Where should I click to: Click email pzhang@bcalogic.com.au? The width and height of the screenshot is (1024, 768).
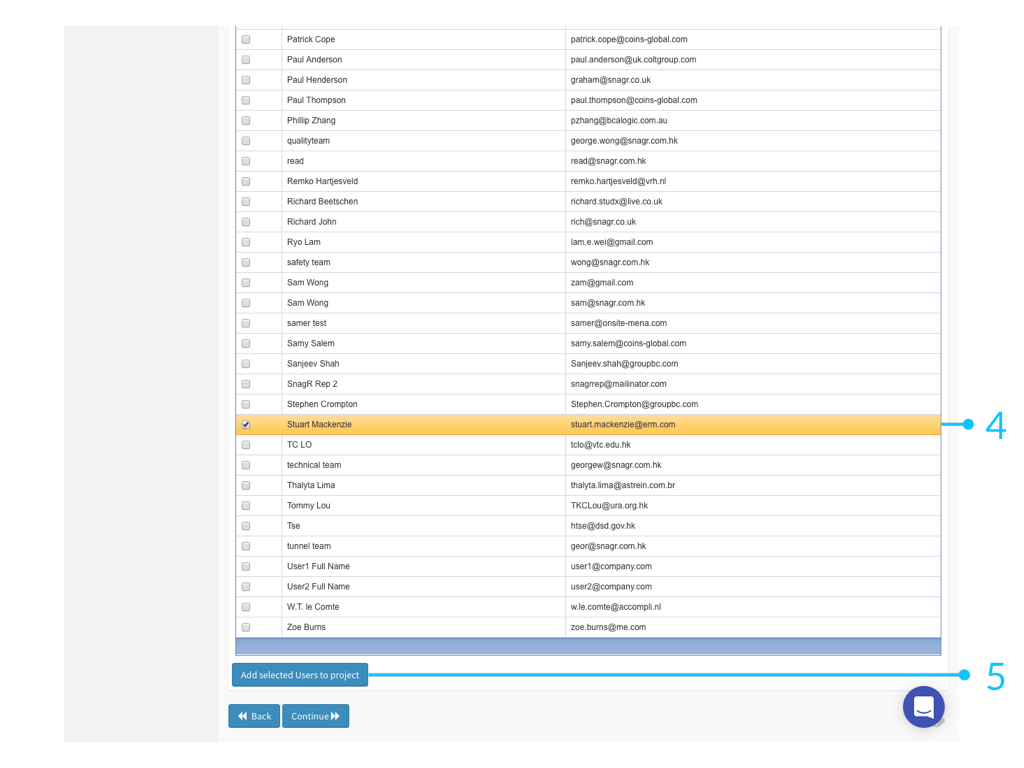[x=619, y=120]
